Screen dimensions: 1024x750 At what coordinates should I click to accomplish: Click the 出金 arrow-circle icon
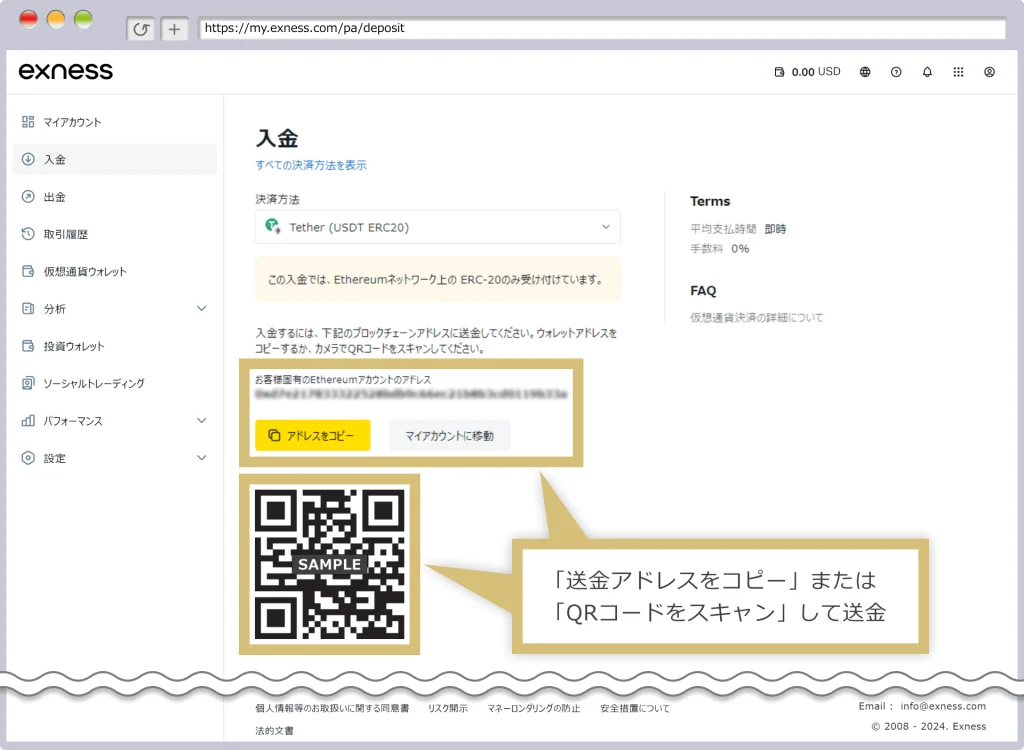click(28, 196)
